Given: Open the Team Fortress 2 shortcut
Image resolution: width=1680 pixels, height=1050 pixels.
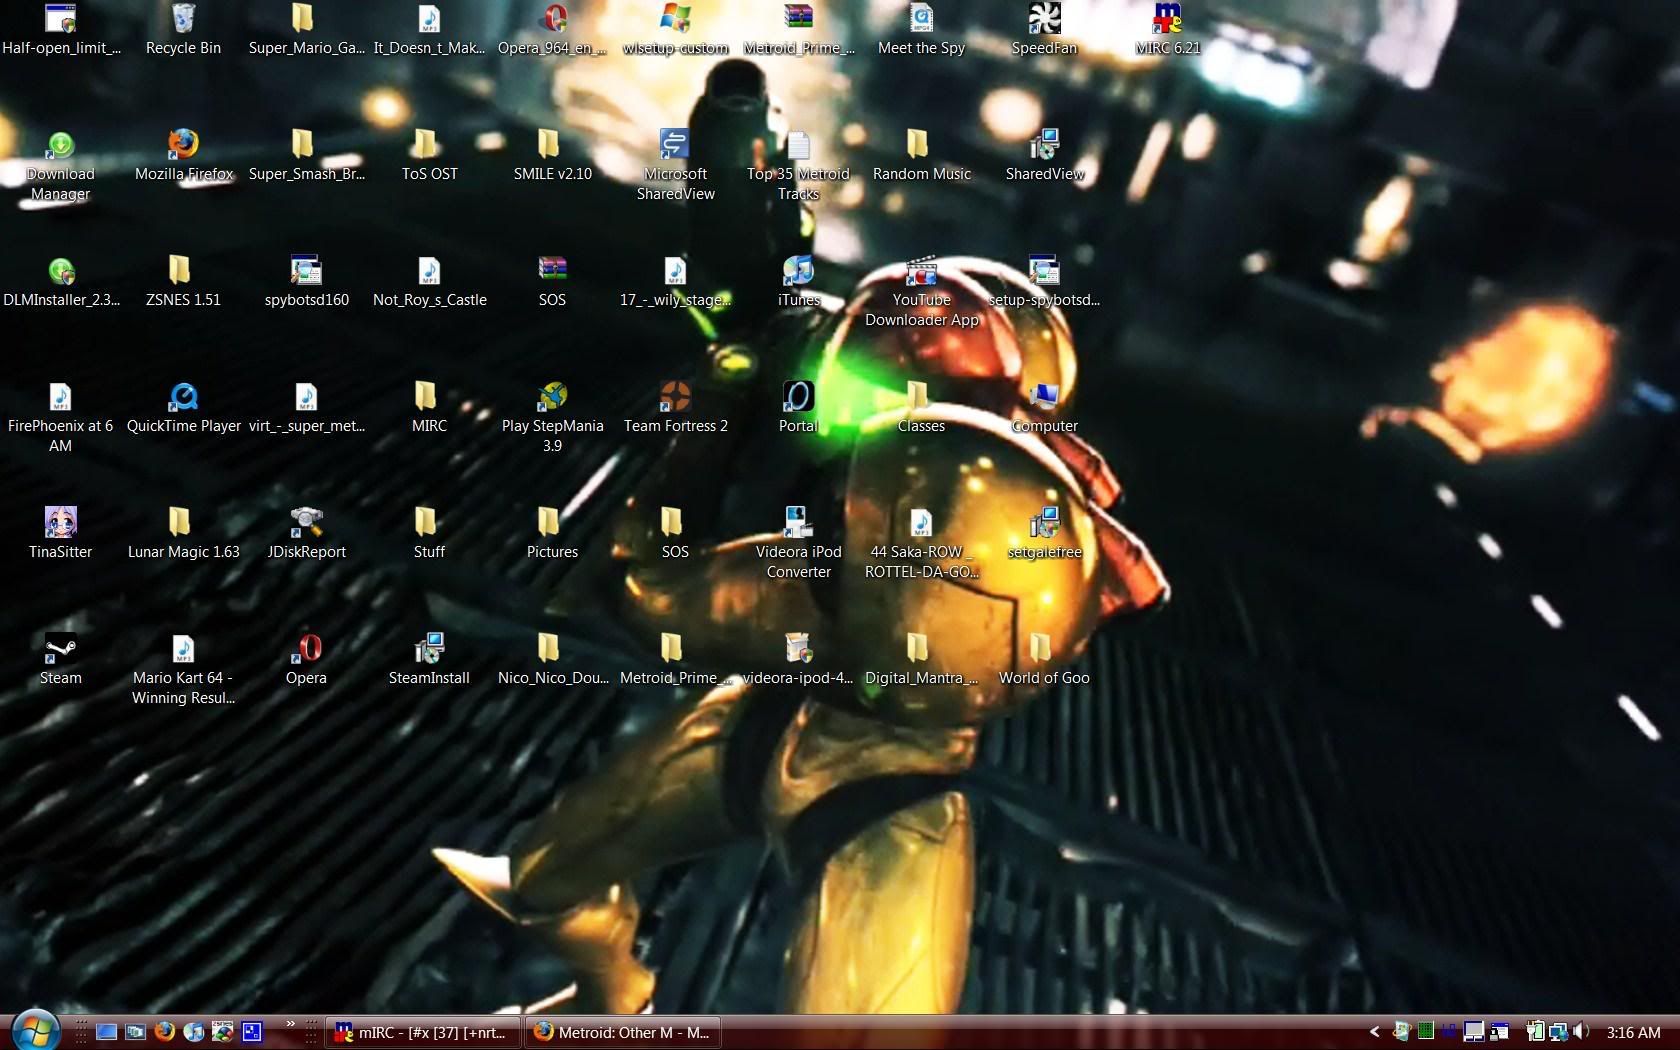Looking at the screenshot, I should point(675,397).
